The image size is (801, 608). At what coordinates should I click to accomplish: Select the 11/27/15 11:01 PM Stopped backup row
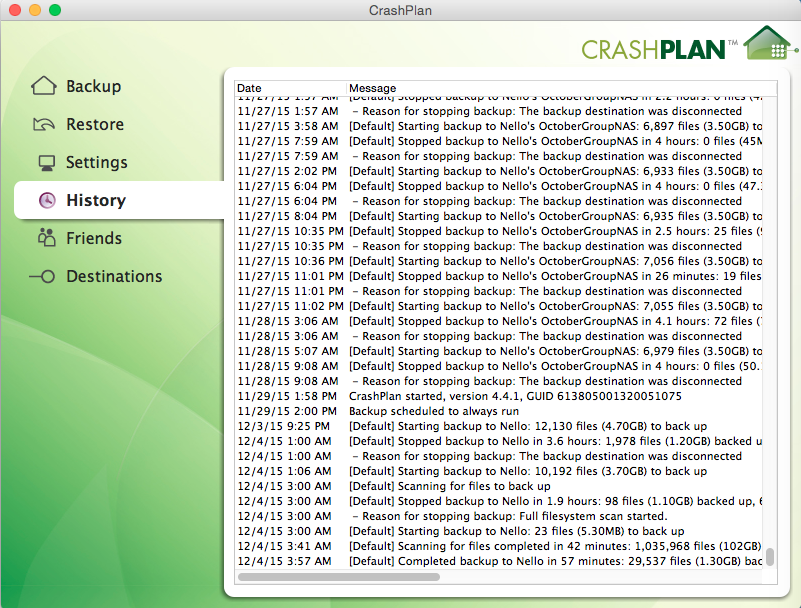point(499,276)
